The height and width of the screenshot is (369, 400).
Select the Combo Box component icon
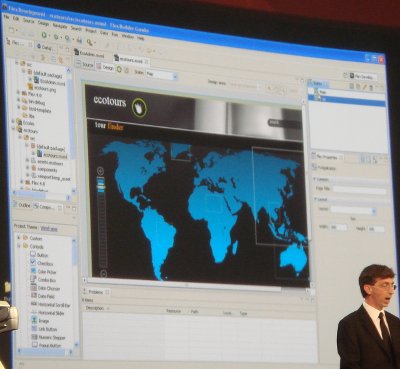(33, 279)
